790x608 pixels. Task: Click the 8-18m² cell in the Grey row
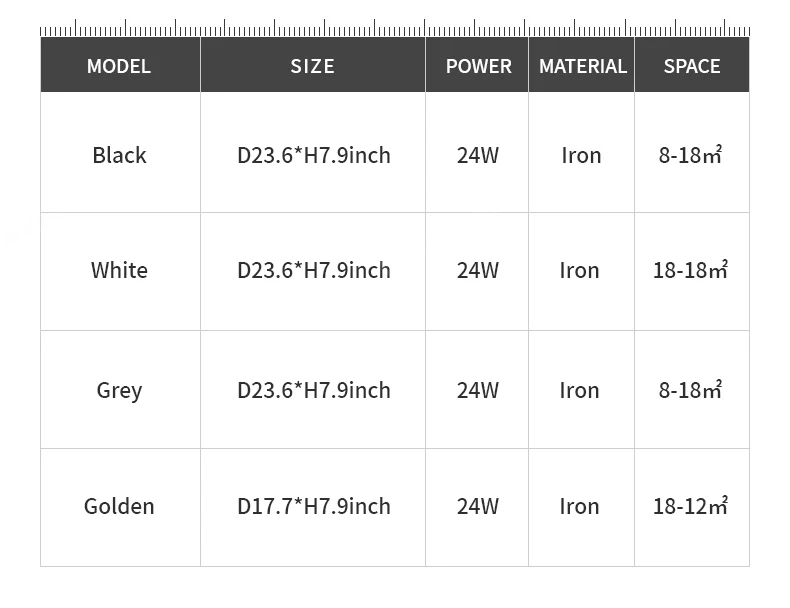(x=692, y=390)
